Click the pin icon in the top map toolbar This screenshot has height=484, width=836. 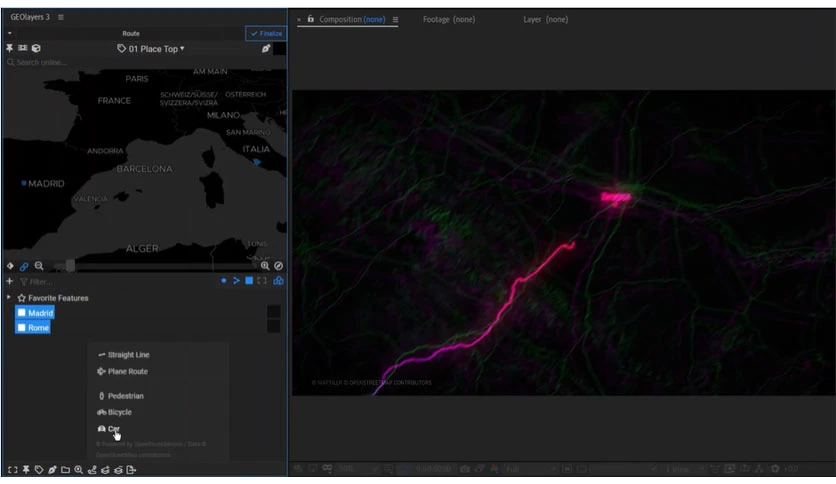pos(10,48)
